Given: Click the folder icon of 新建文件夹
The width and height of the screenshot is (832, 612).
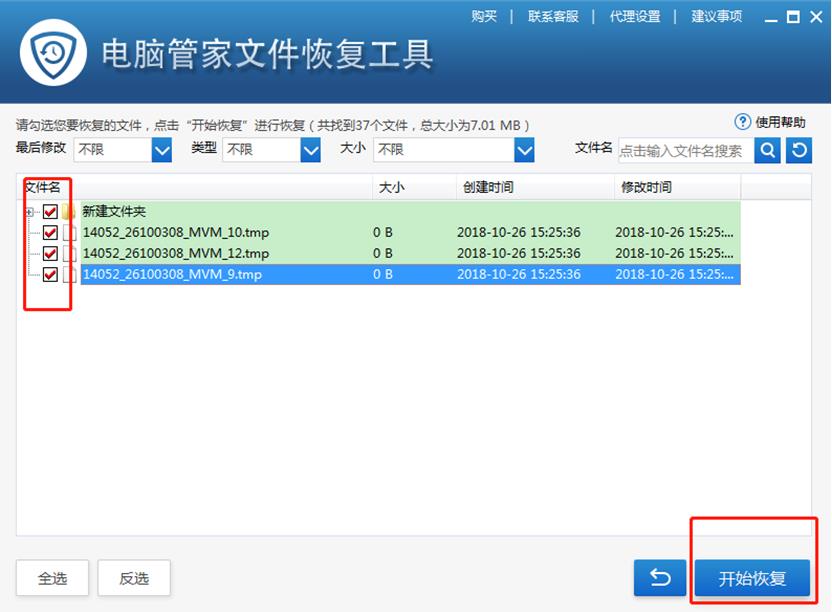Looking at the screenshot, I should pyautogui.click(x=67, y=212).
